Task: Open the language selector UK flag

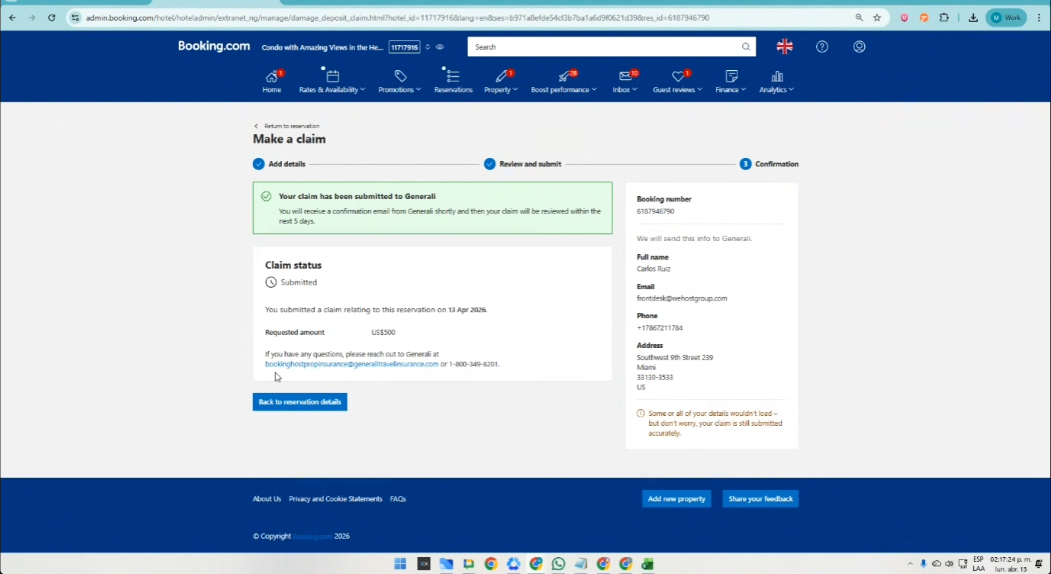Action: [x=784, y=46]
